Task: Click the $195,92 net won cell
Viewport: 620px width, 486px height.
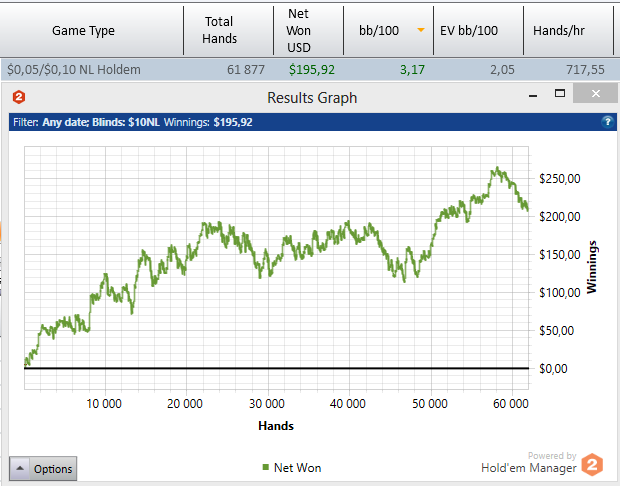Action: pos(312,70)
